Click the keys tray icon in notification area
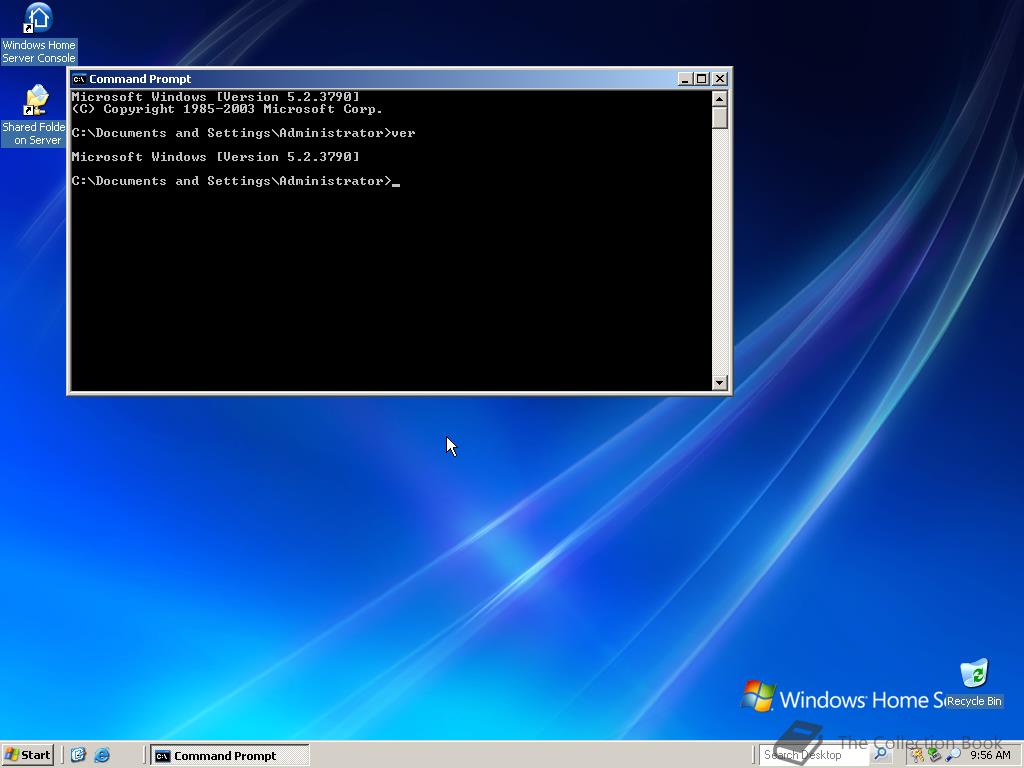This screenshot has width=1024, height=768. [918, 756]
